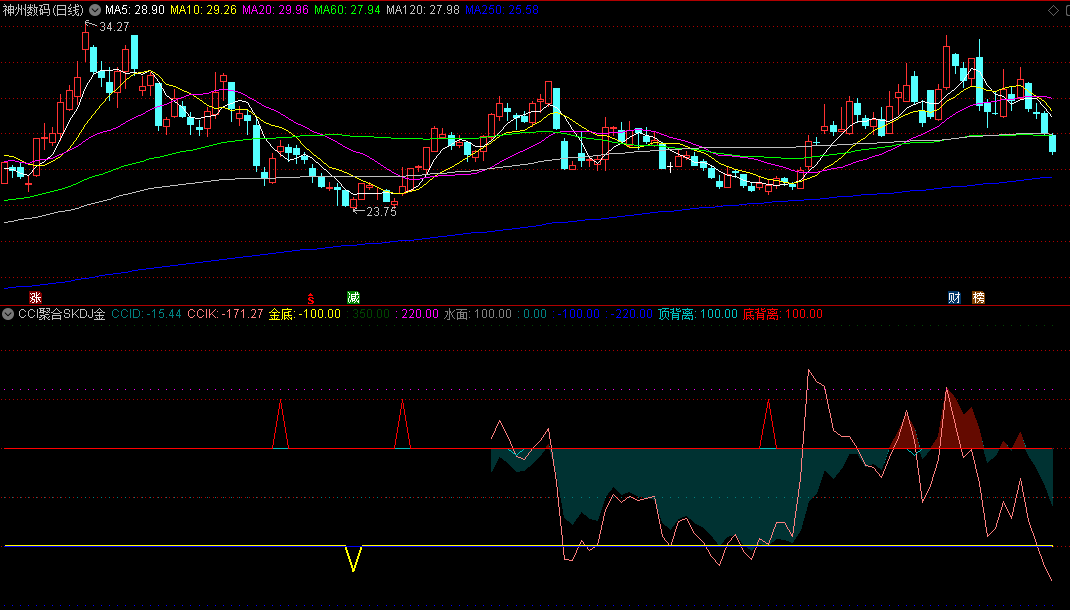Click the CCI聚合SKDJ金 indicator name
The image size is (1070, 610).
click(x=62, y=314)
